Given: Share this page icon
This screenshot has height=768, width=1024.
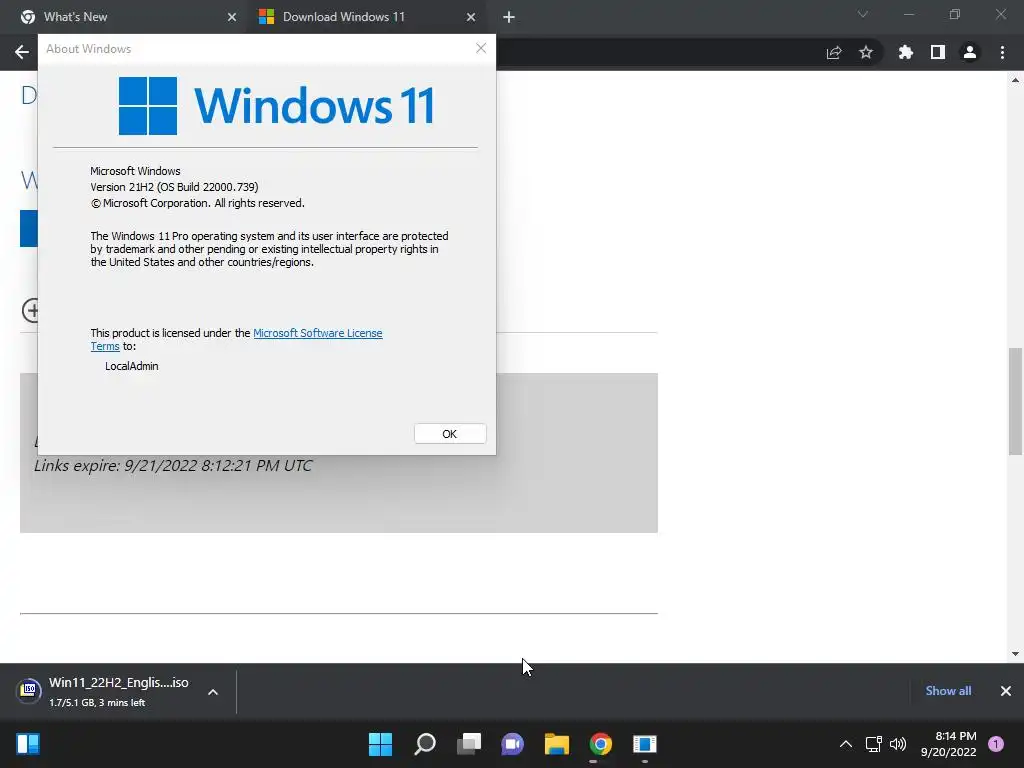Looking at the screenshot, I should (x=834, y=52).
